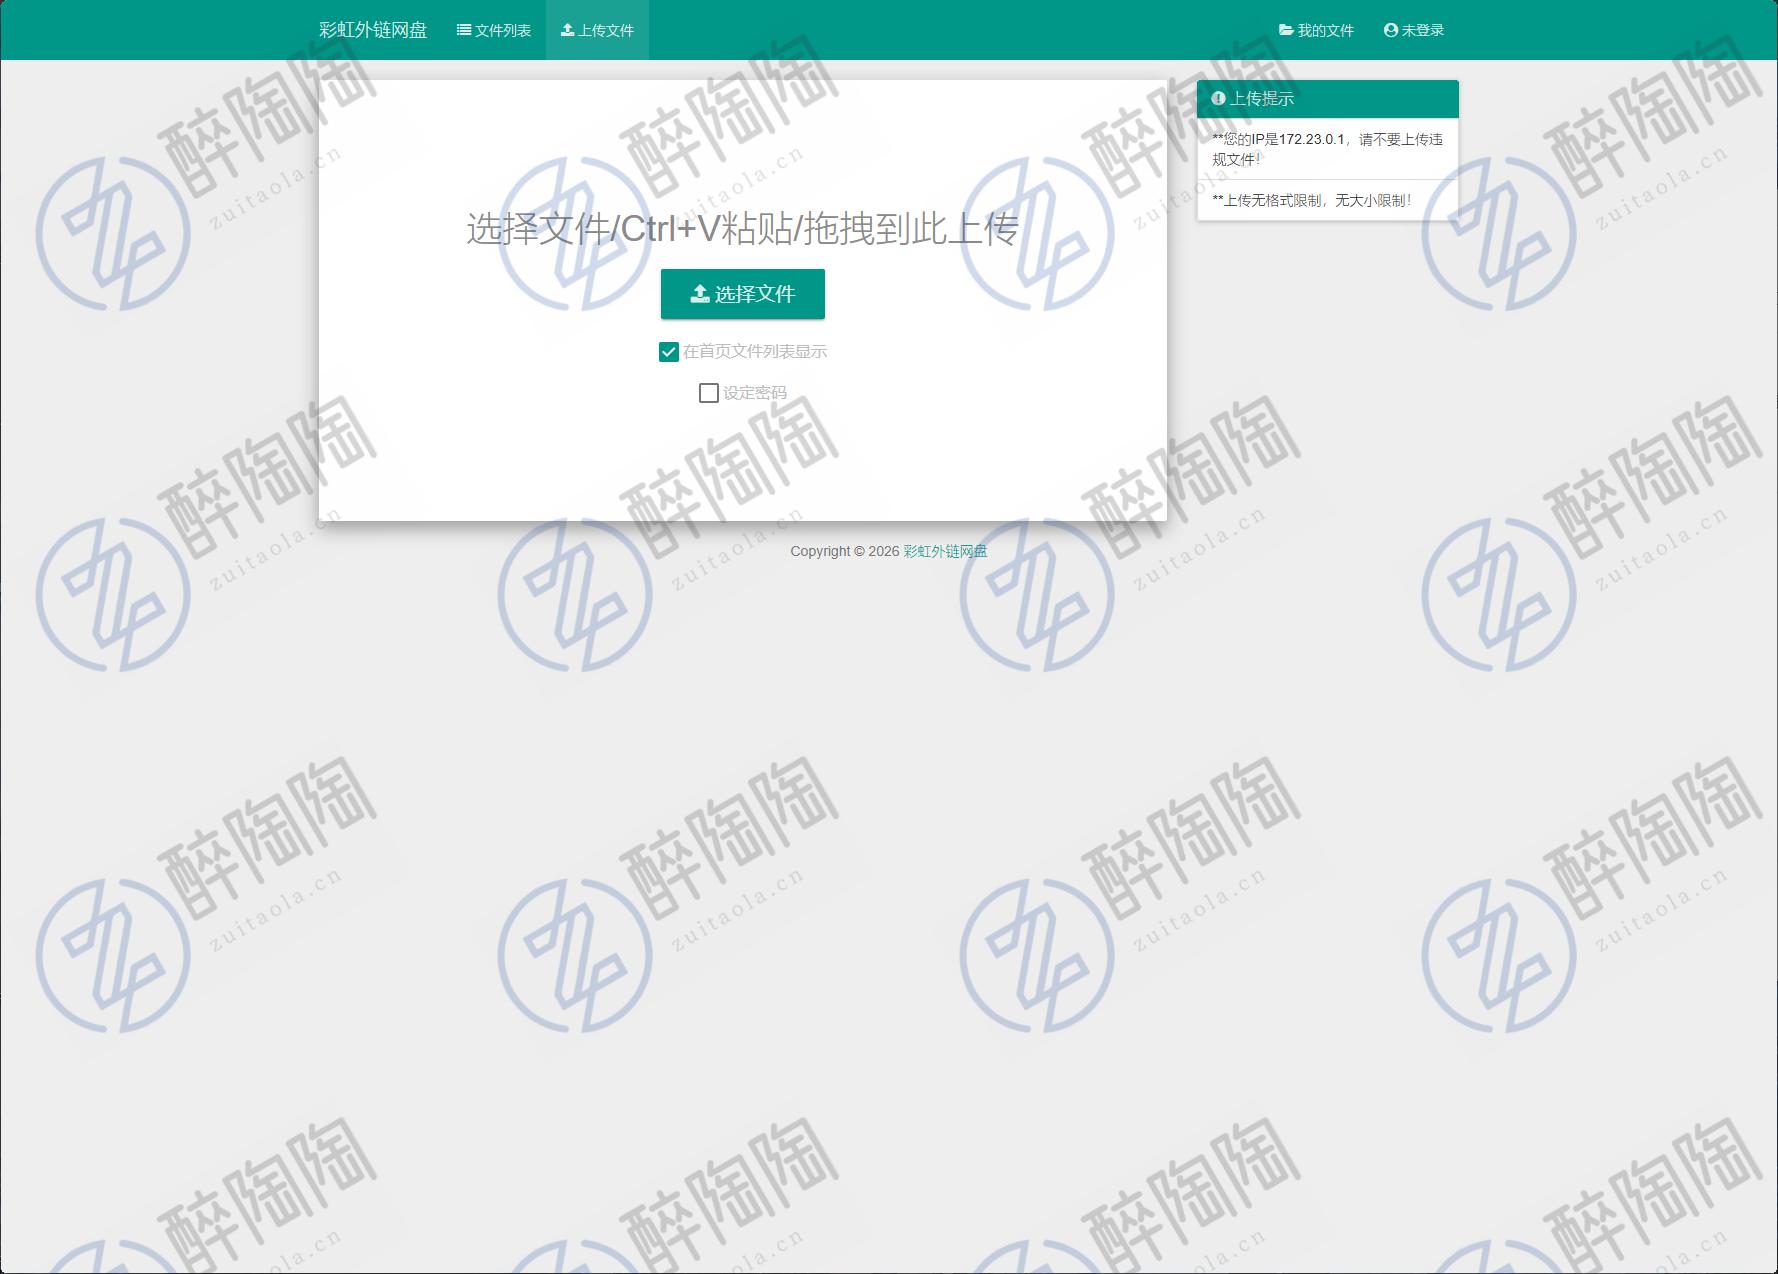The image size is (1778, 1274).
Task: Click the user avatar icon beside 未登录
Action: 1390,30
